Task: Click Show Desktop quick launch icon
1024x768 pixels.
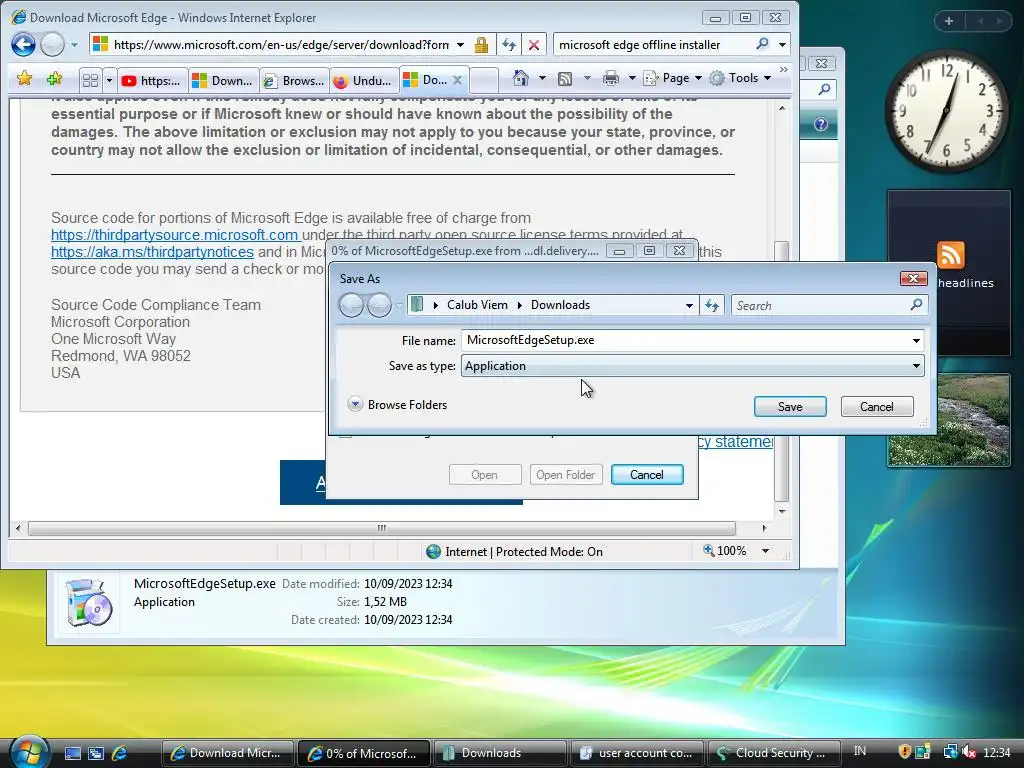Action: click(72, 753)
